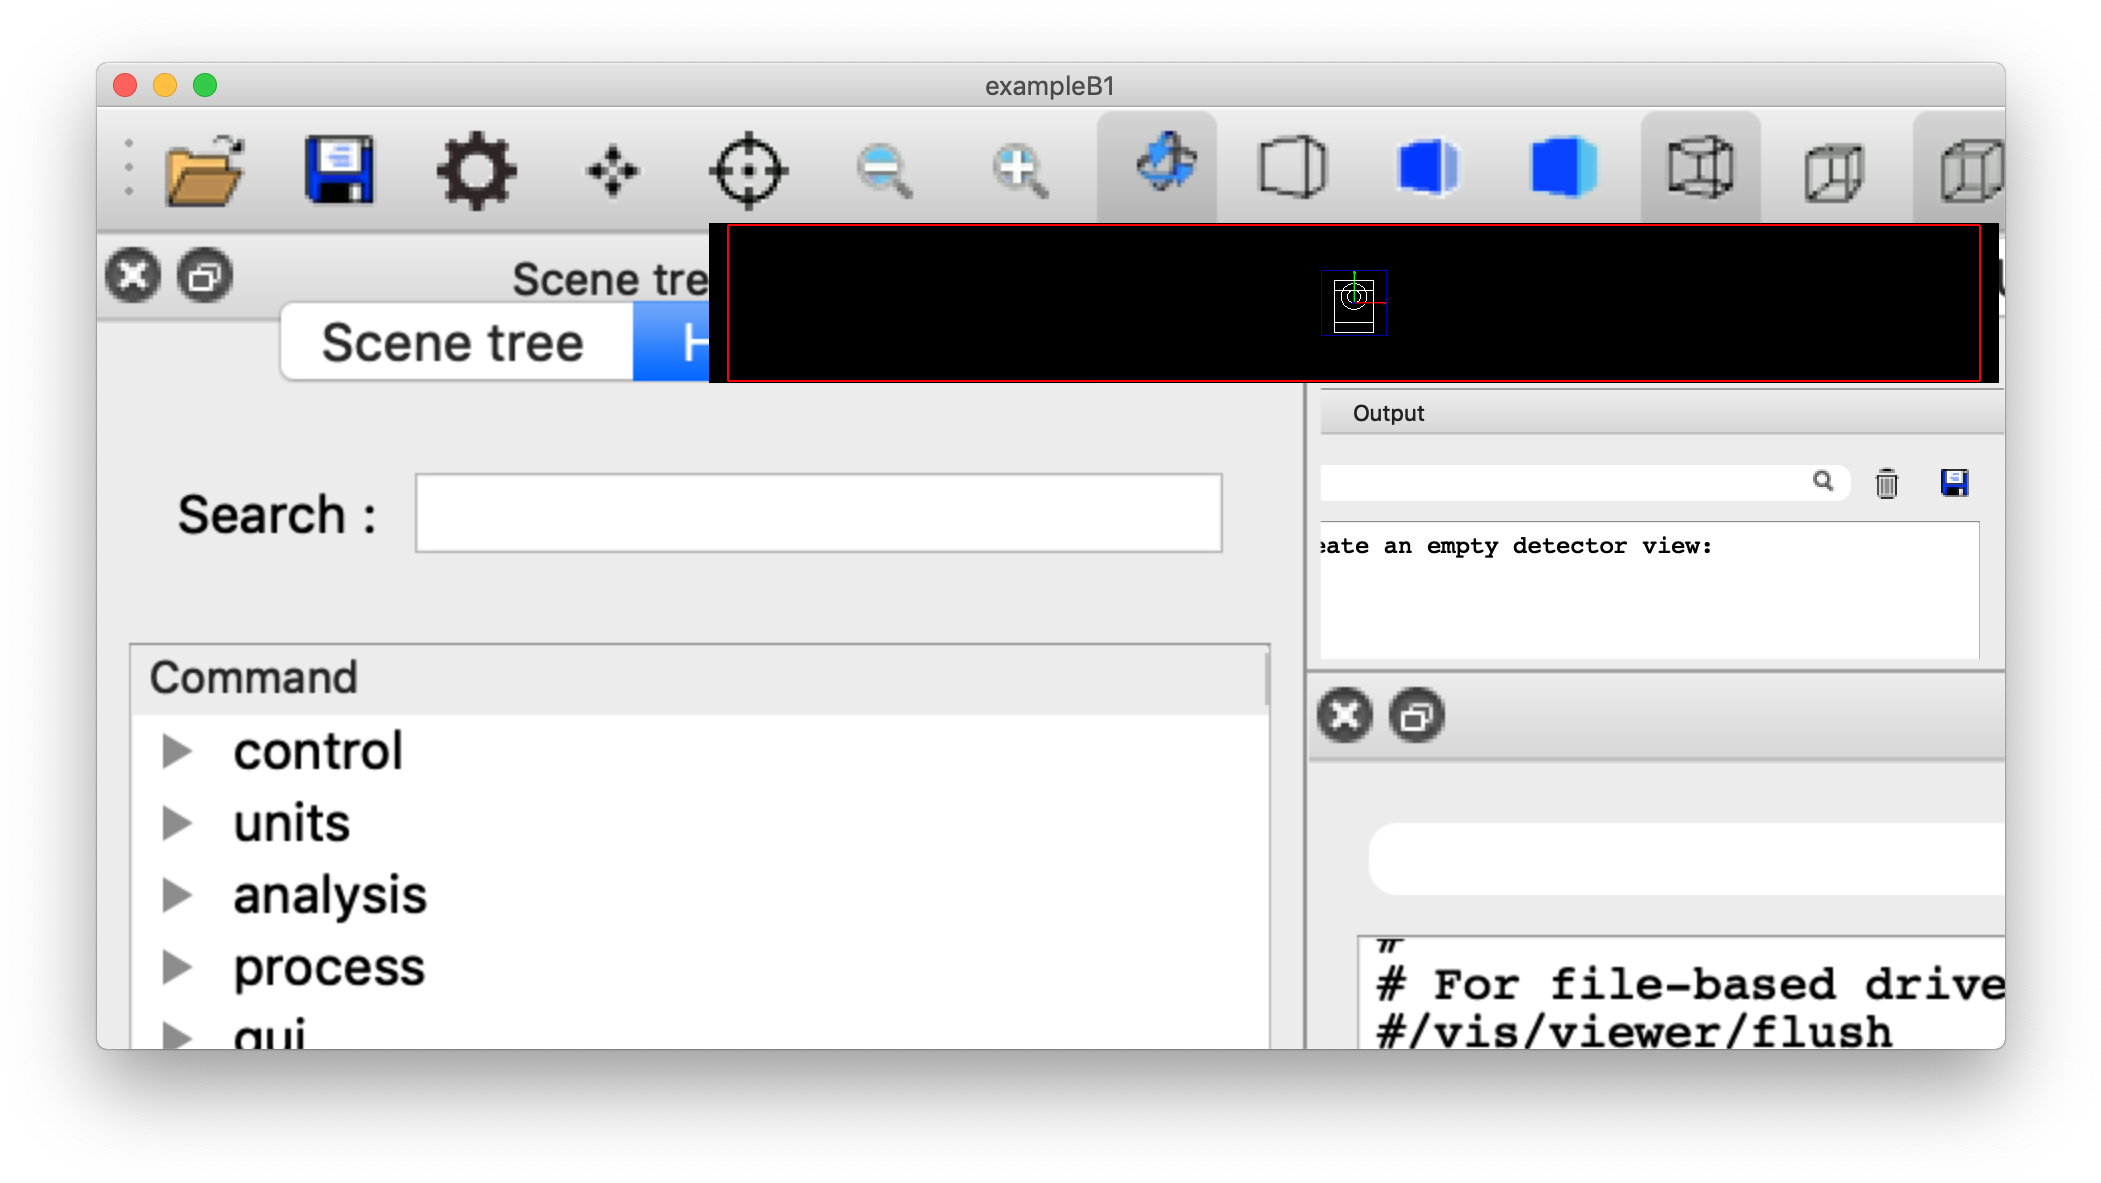The image size is (2101, 1183).
Task: Expand the process command node
Action: coord(177,967)
